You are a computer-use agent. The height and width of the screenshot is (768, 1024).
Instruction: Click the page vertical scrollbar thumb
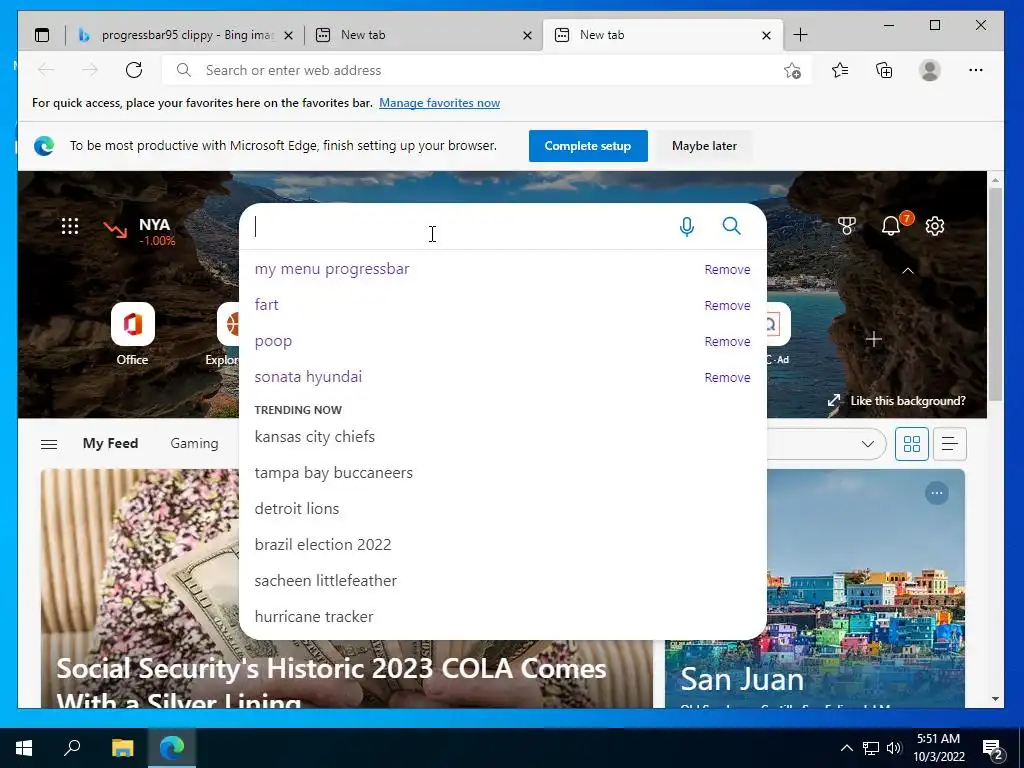click(995, 294)
